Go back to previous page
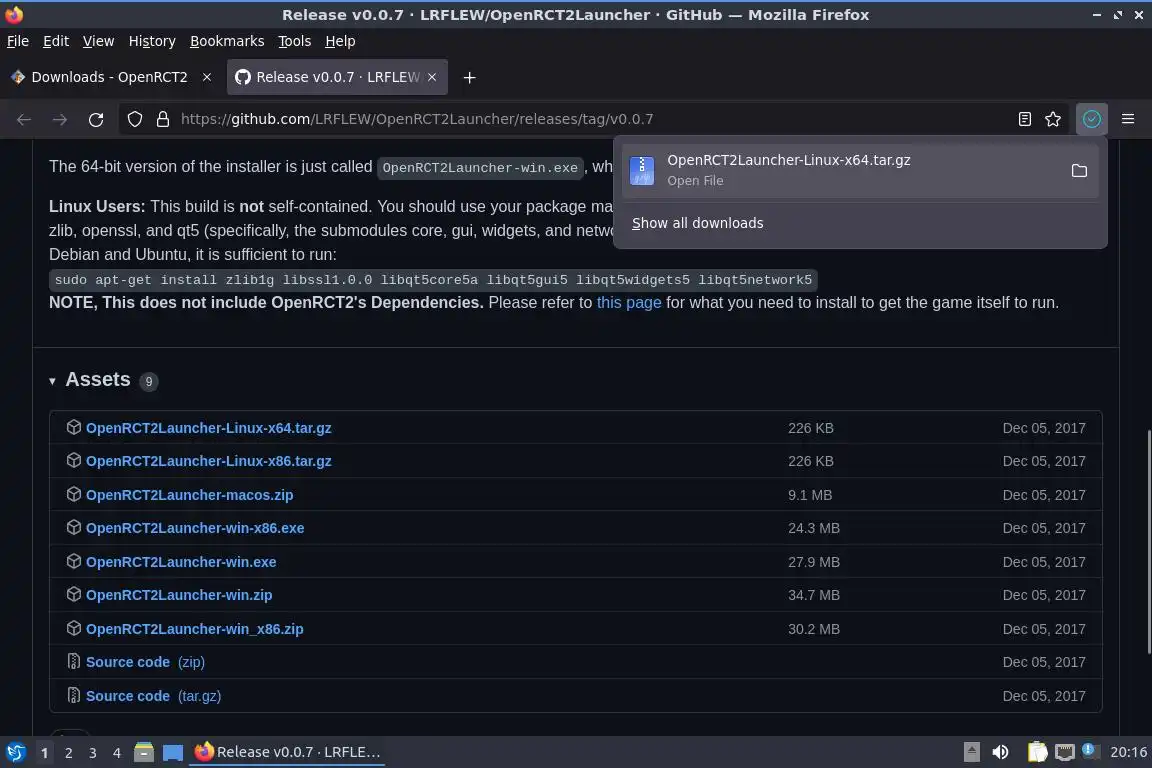This screenshot has height=768, width=1152. [24, 119]
